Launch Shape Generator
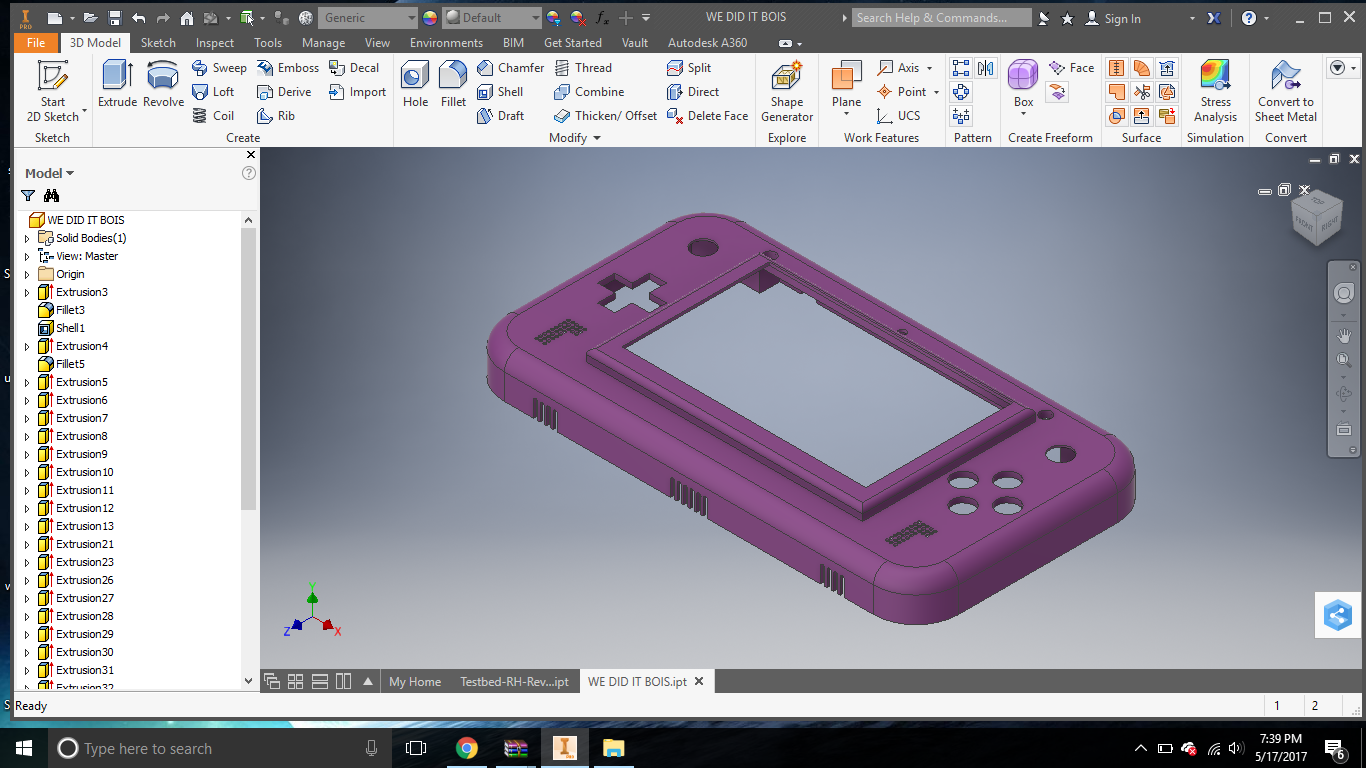 [787, 91]
